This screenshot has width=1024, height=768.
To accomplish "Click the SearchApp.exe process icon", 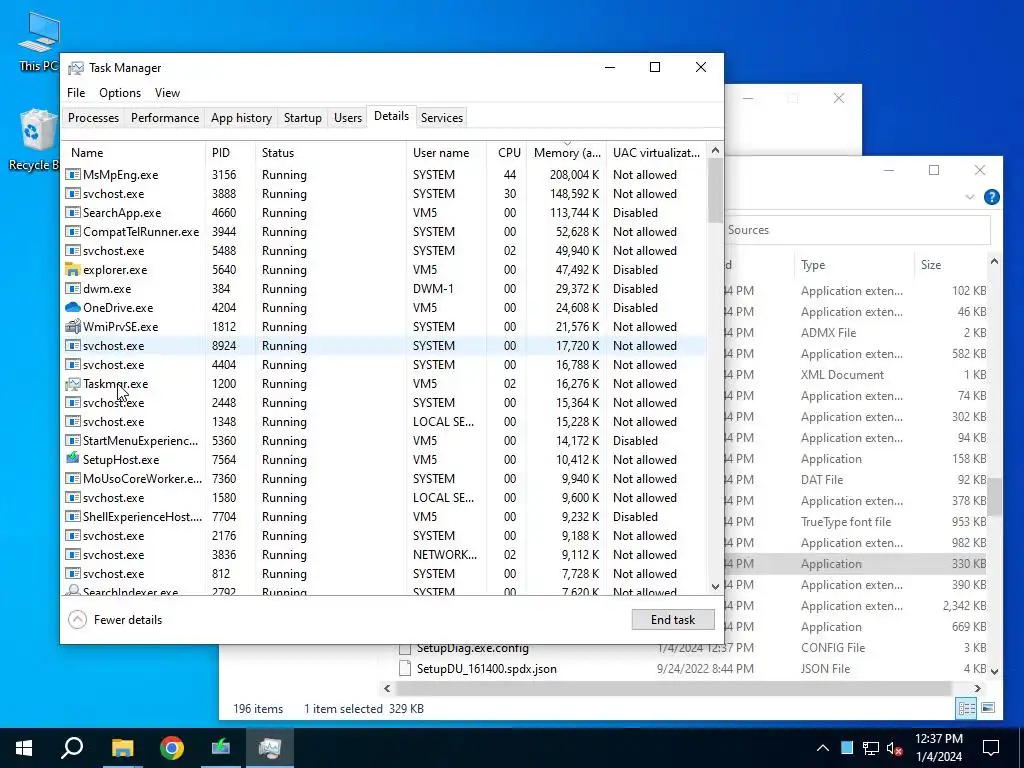I will tap(72, 213).
